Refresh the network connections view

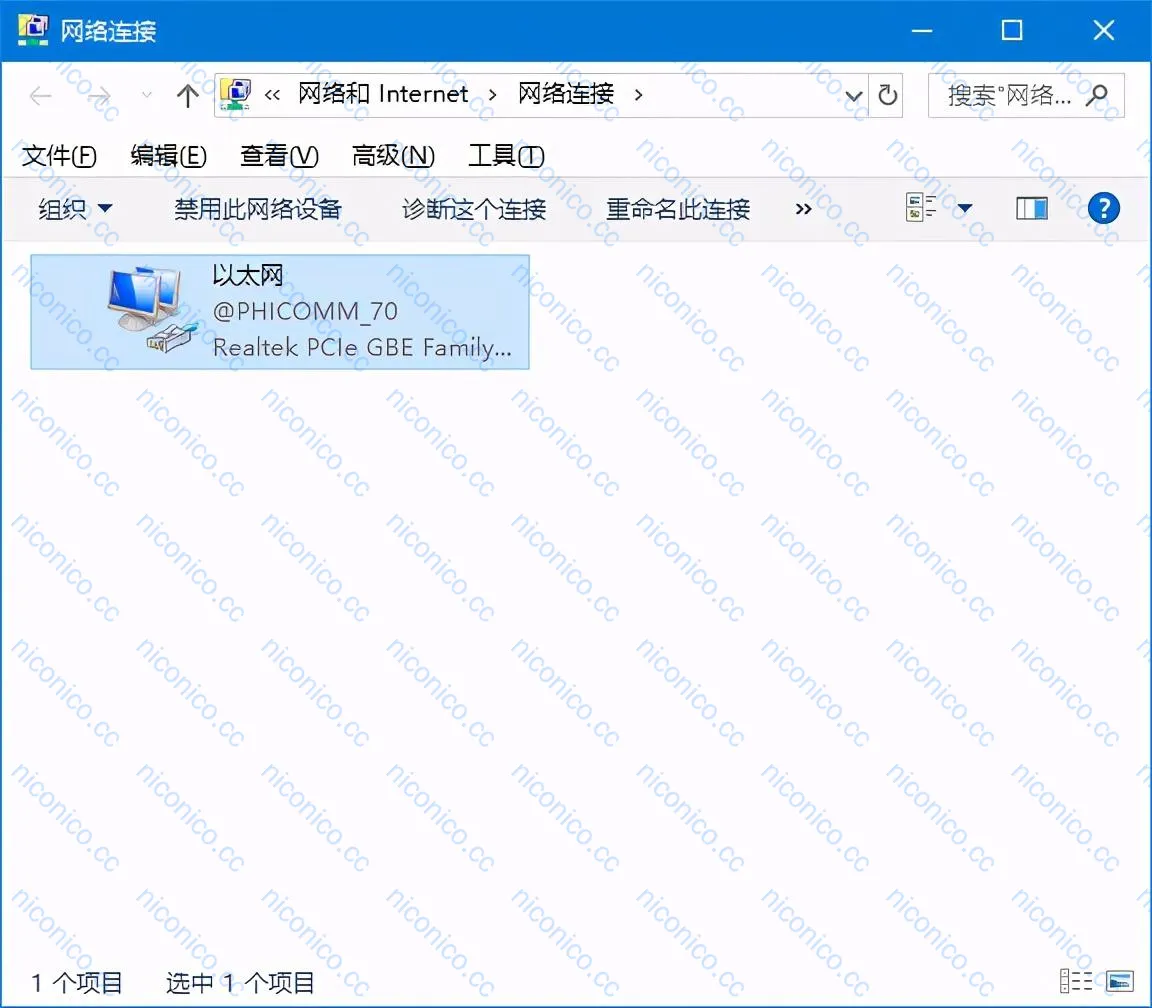click(x=888, y=95)
